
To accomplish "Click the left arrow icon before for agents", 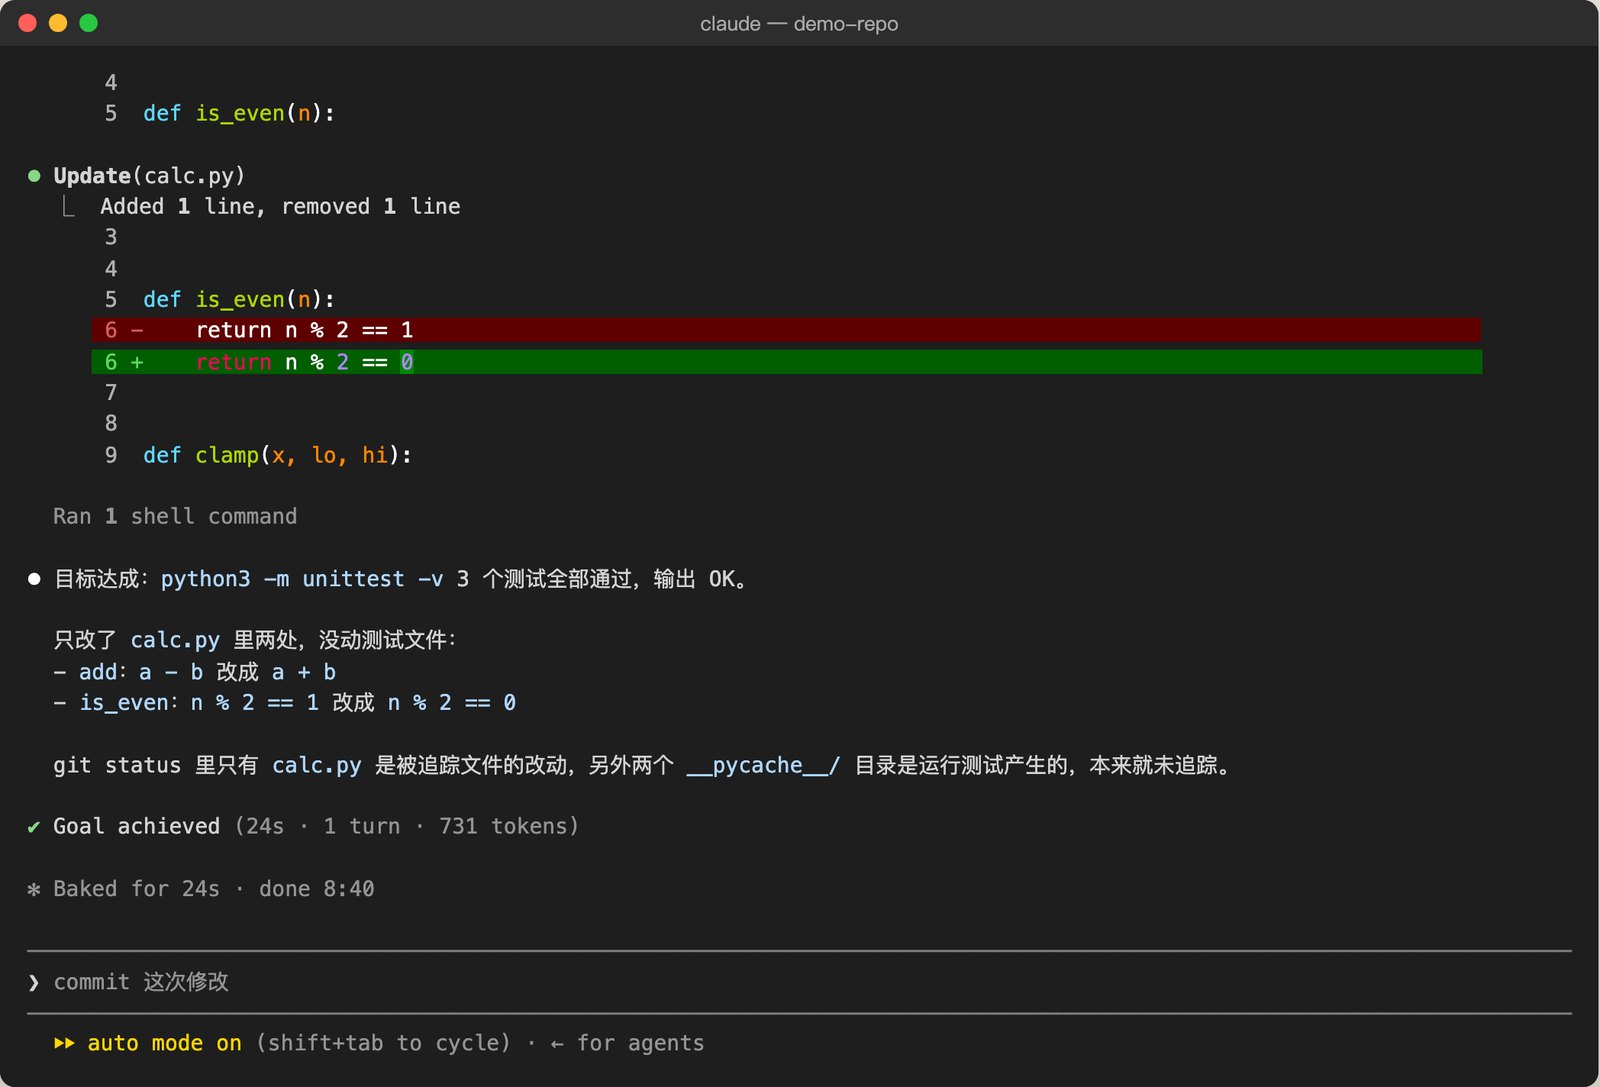I will 557,1044.
